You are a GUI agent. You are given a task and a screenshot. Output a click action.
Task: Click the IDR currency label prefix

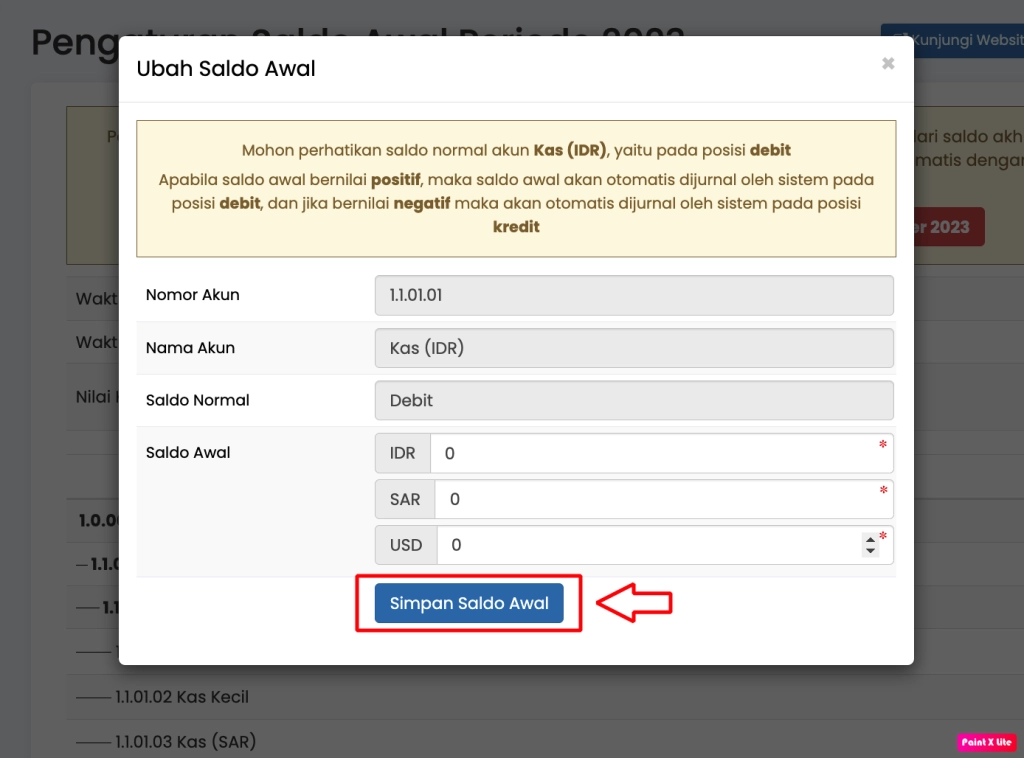tap(402, 453)
